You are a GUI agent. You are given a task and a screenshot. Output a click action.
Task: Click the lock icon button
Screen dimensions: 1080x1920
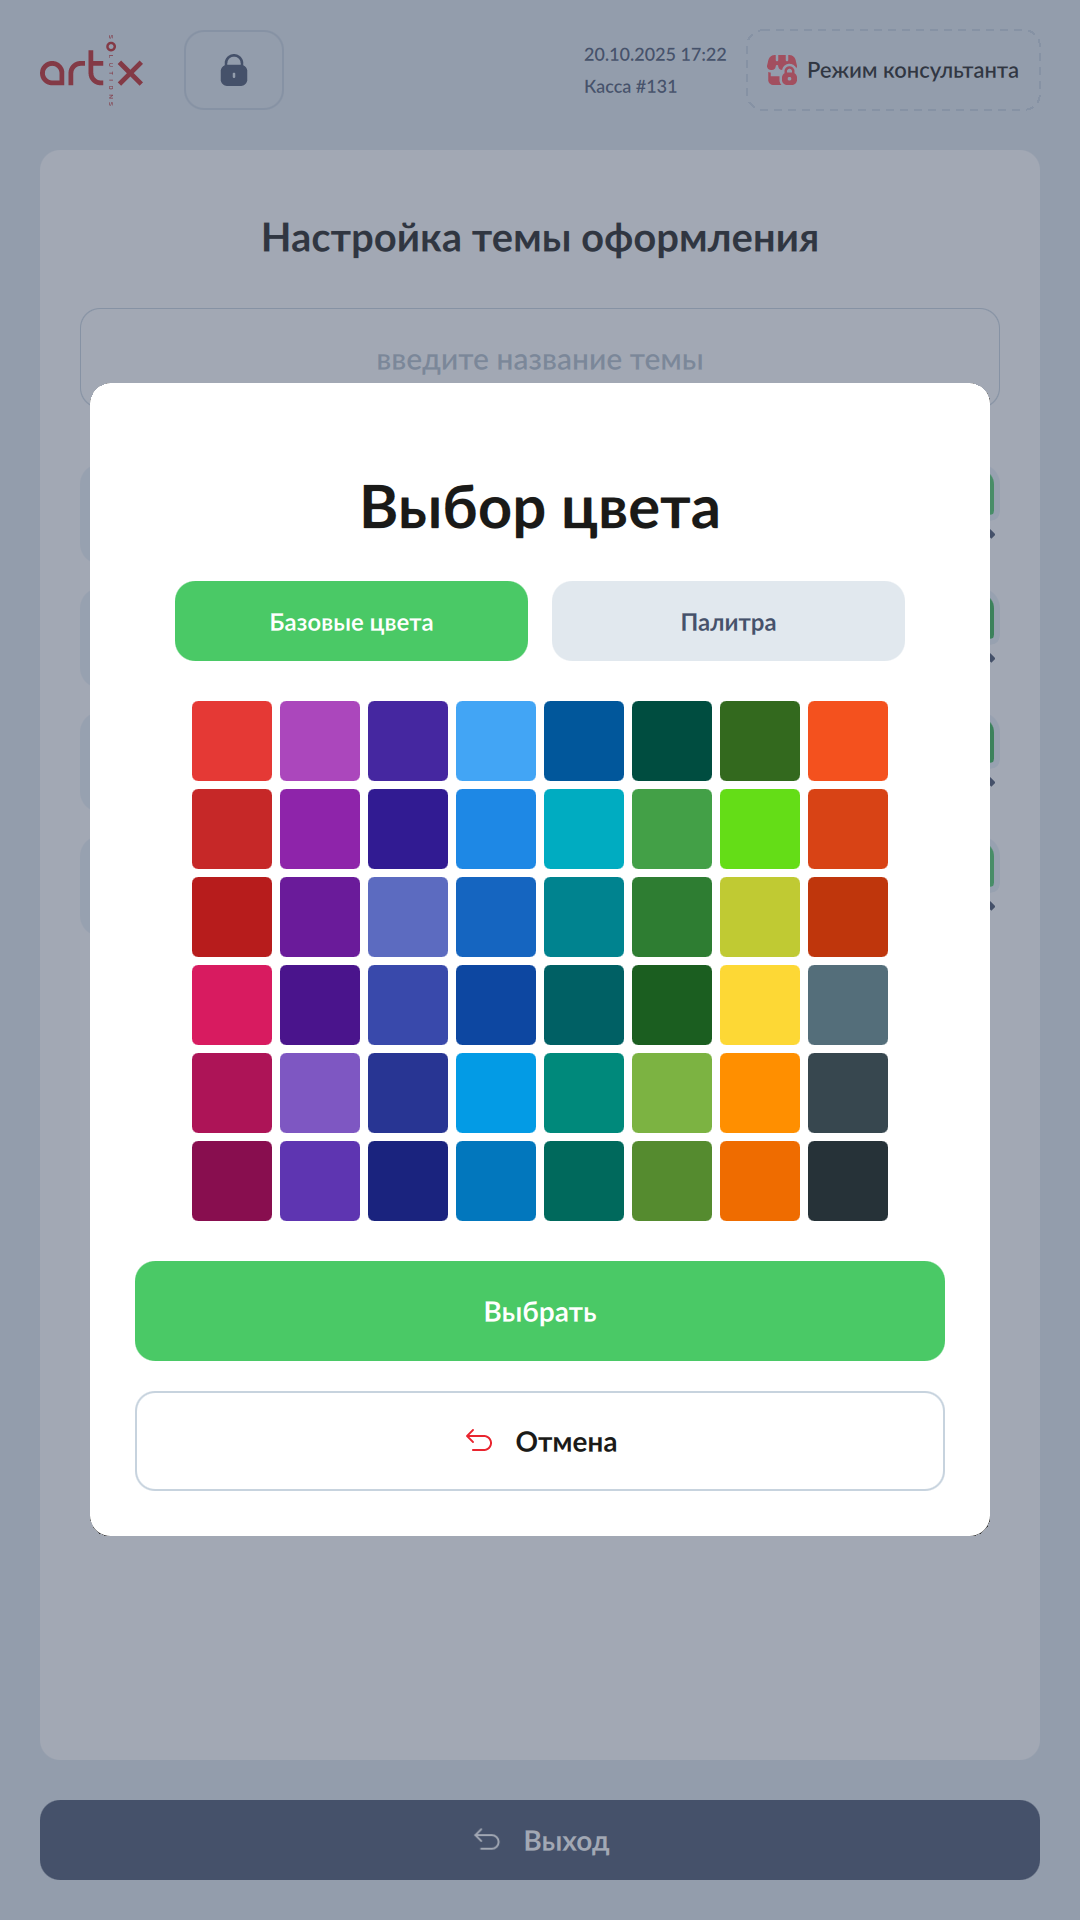234,70
